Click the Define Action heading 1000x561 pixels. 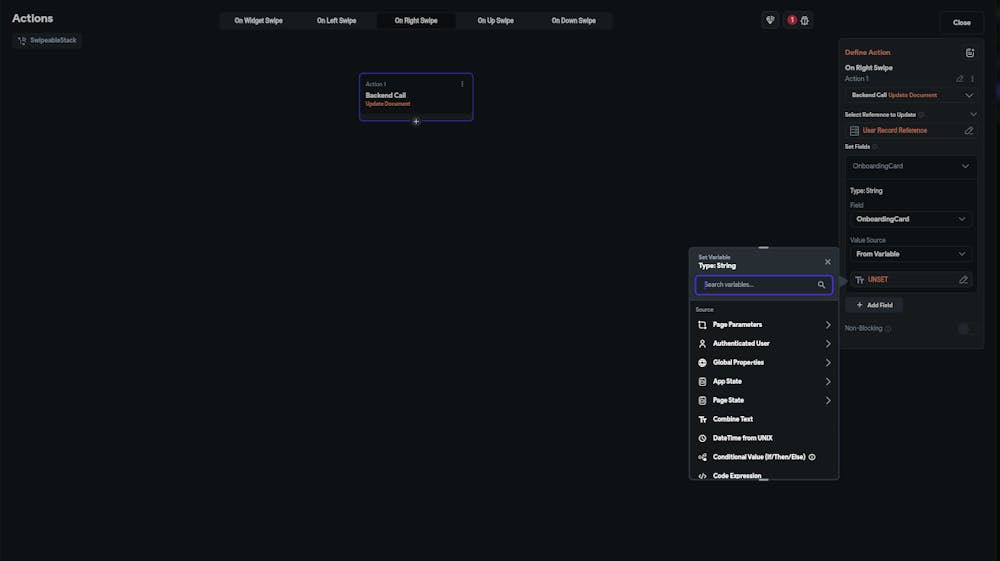(867, 53)
